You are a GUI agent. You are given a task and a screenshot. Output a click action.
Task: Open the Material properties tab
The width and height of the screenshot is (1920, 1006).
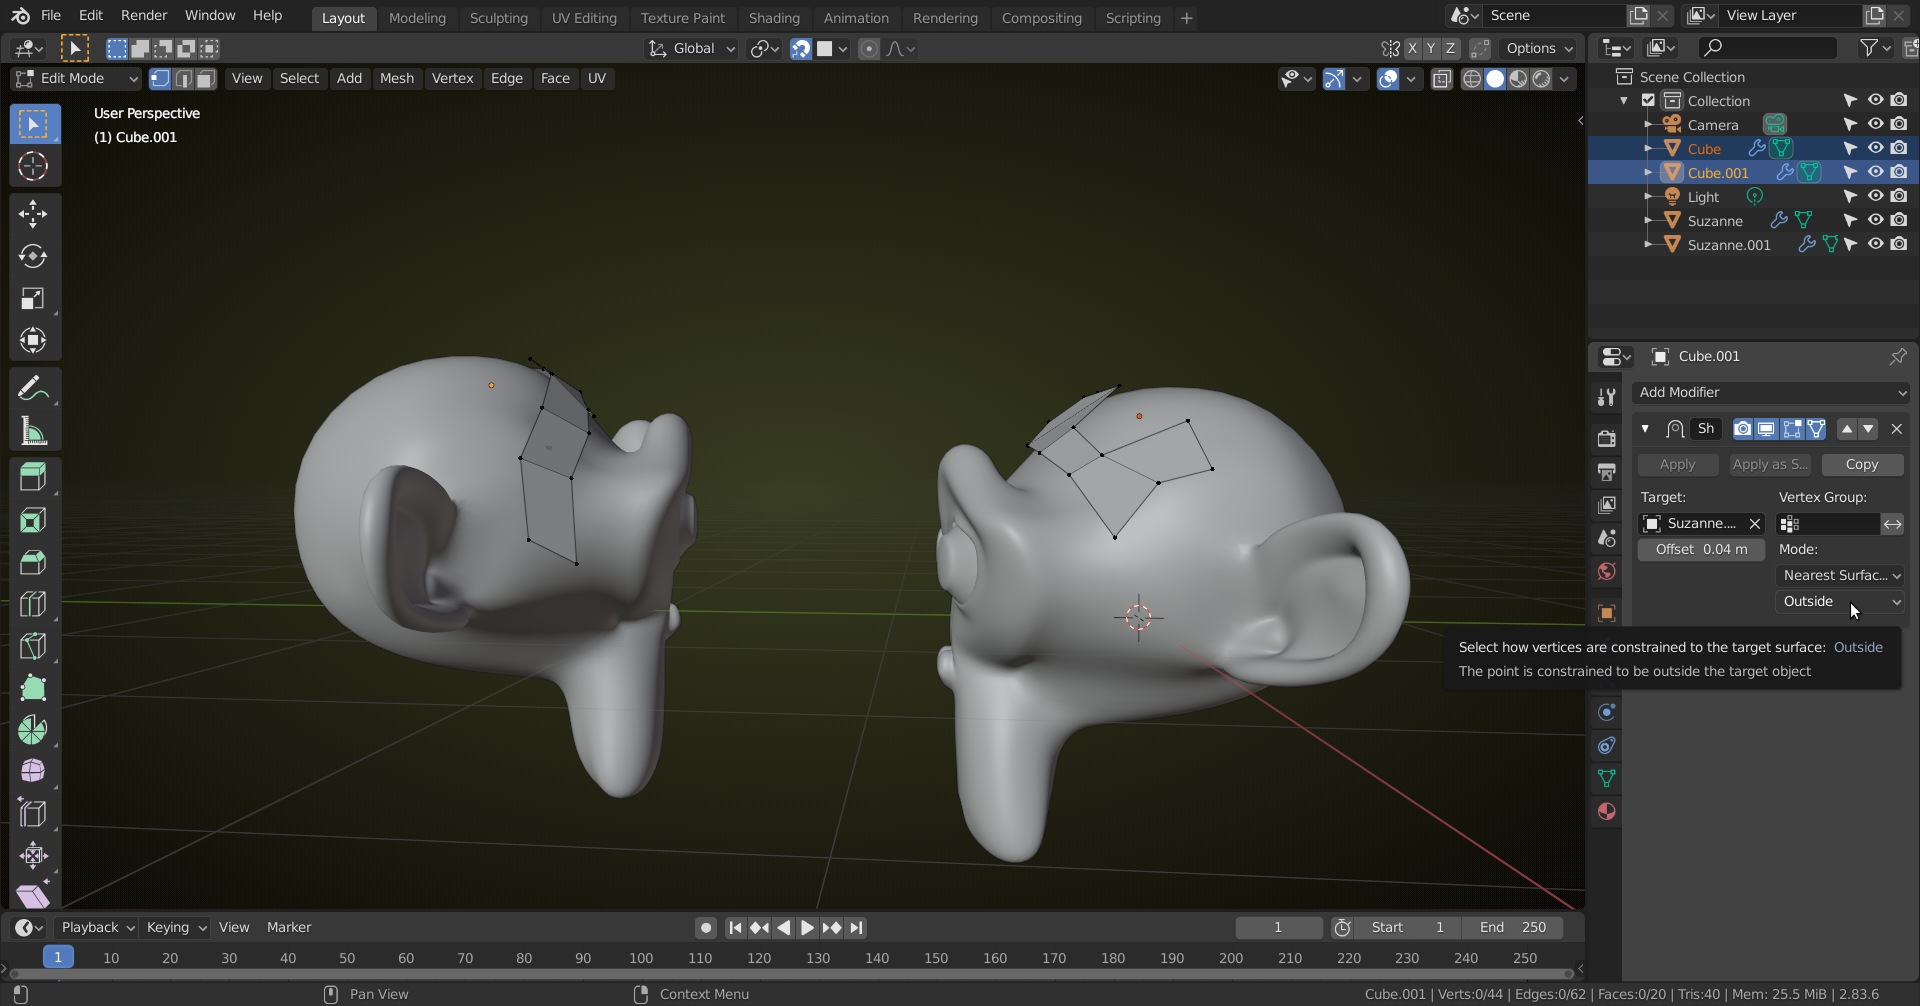1607,811
